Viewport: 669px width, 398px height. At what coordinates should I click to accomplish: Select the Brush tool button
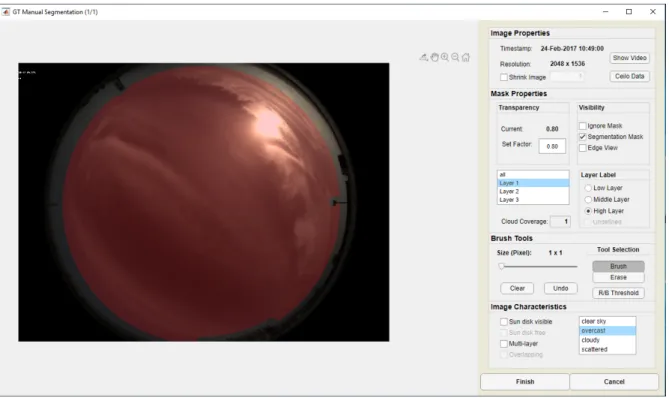tap(618, 267)
